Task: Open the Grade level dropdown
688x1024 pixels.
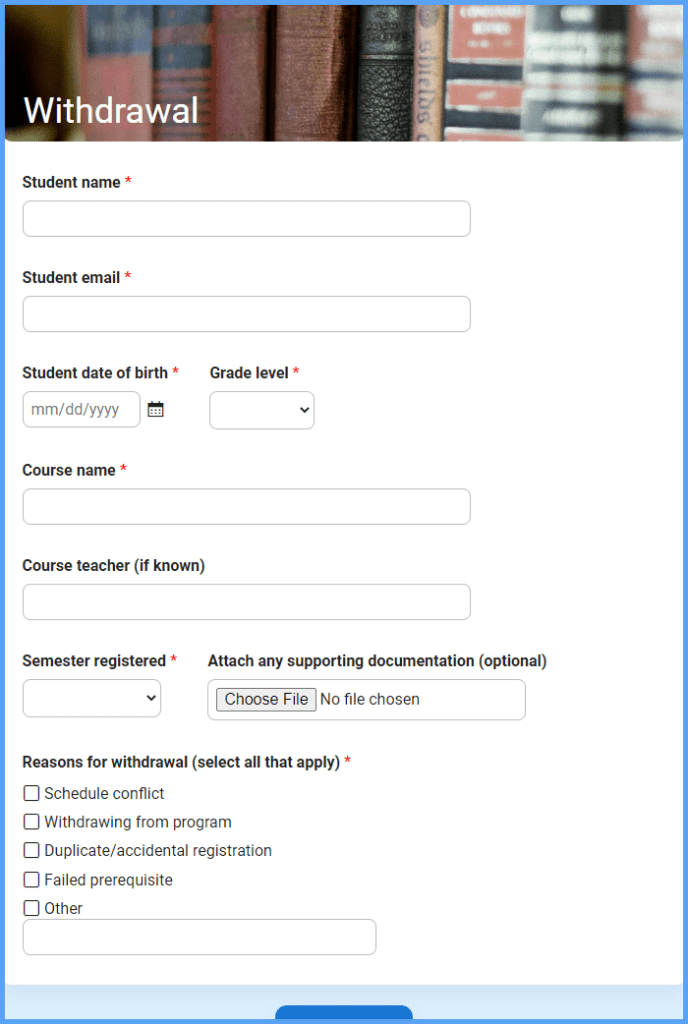Action: pyautogui.click(x=261, y=410)
